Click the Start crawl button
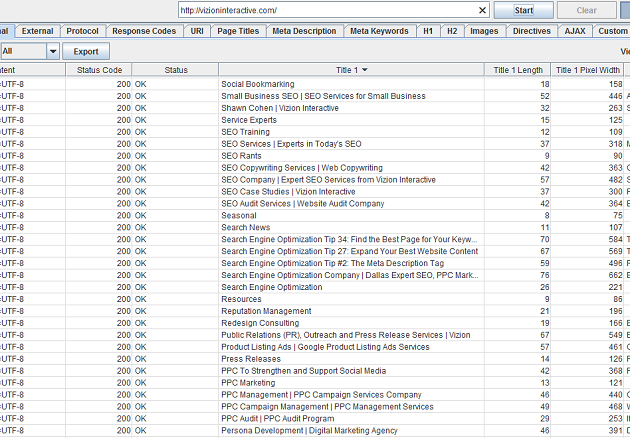The height and width of the screenshot is (438, 630). click(523, 10)
